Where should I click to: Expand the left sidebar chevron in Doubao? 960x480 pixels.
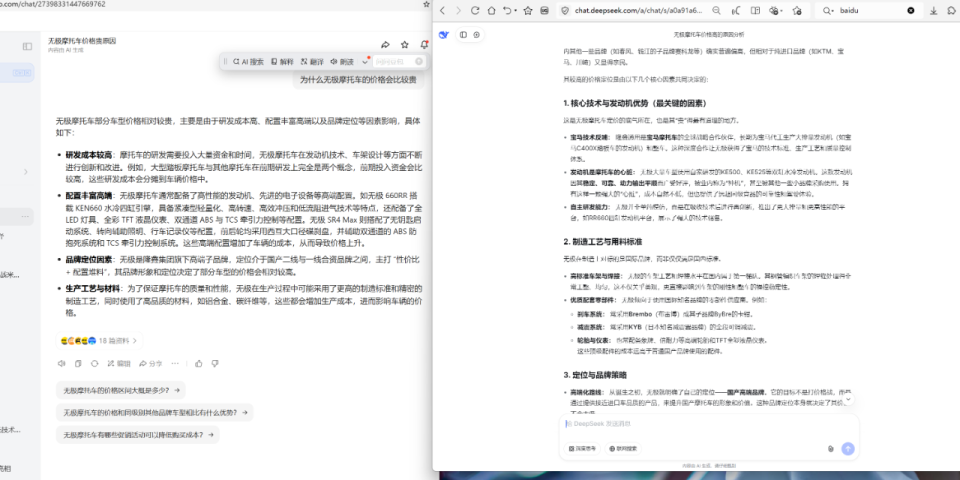(x=26, y=172)
